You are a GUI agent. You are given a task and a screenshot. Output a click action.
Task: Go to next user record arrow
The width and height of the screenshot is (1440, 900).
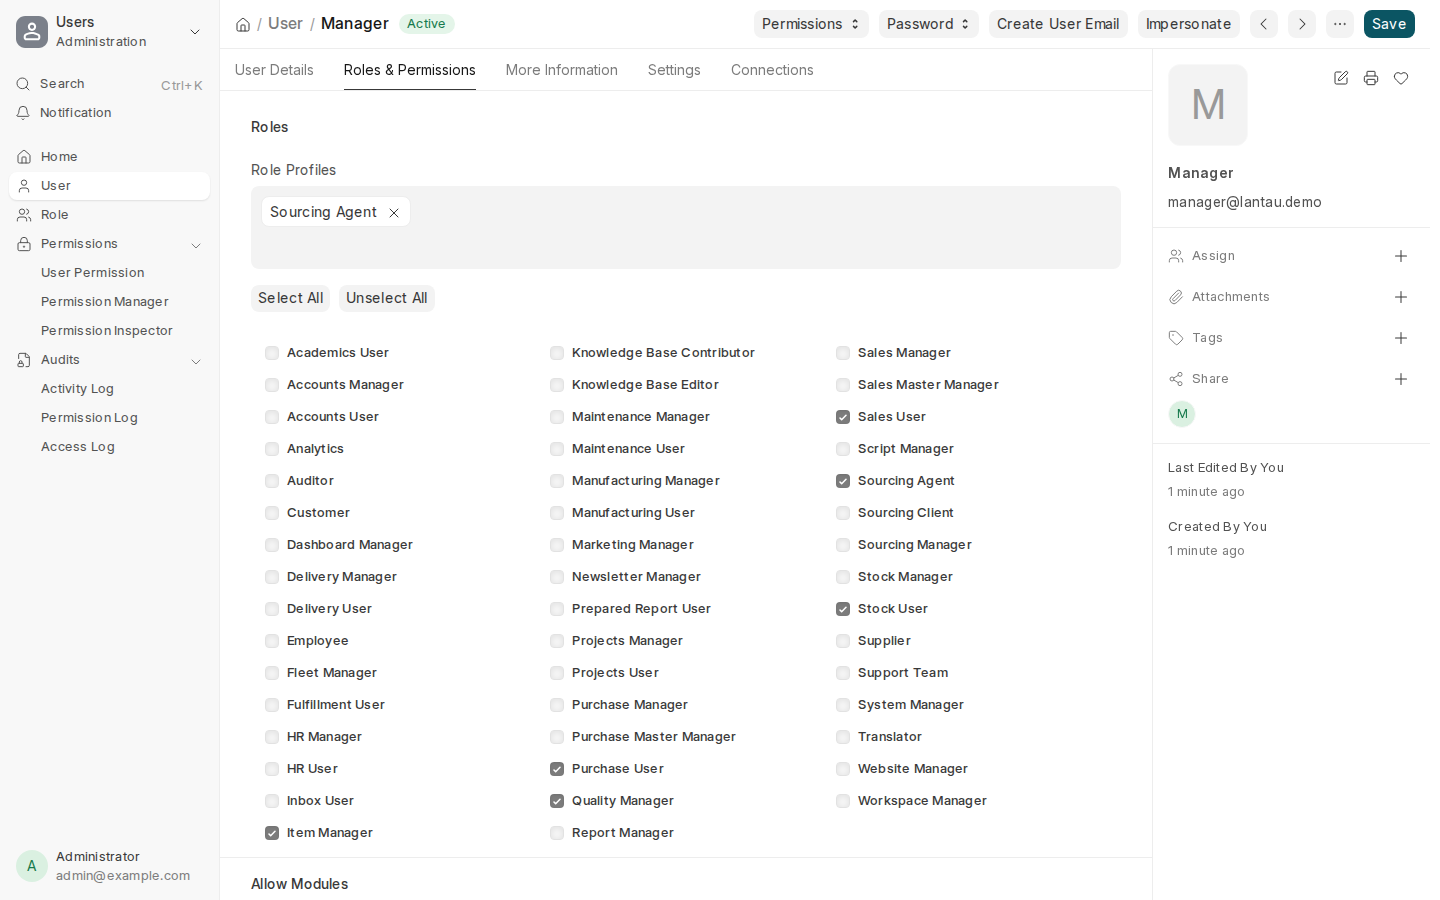1302,24
